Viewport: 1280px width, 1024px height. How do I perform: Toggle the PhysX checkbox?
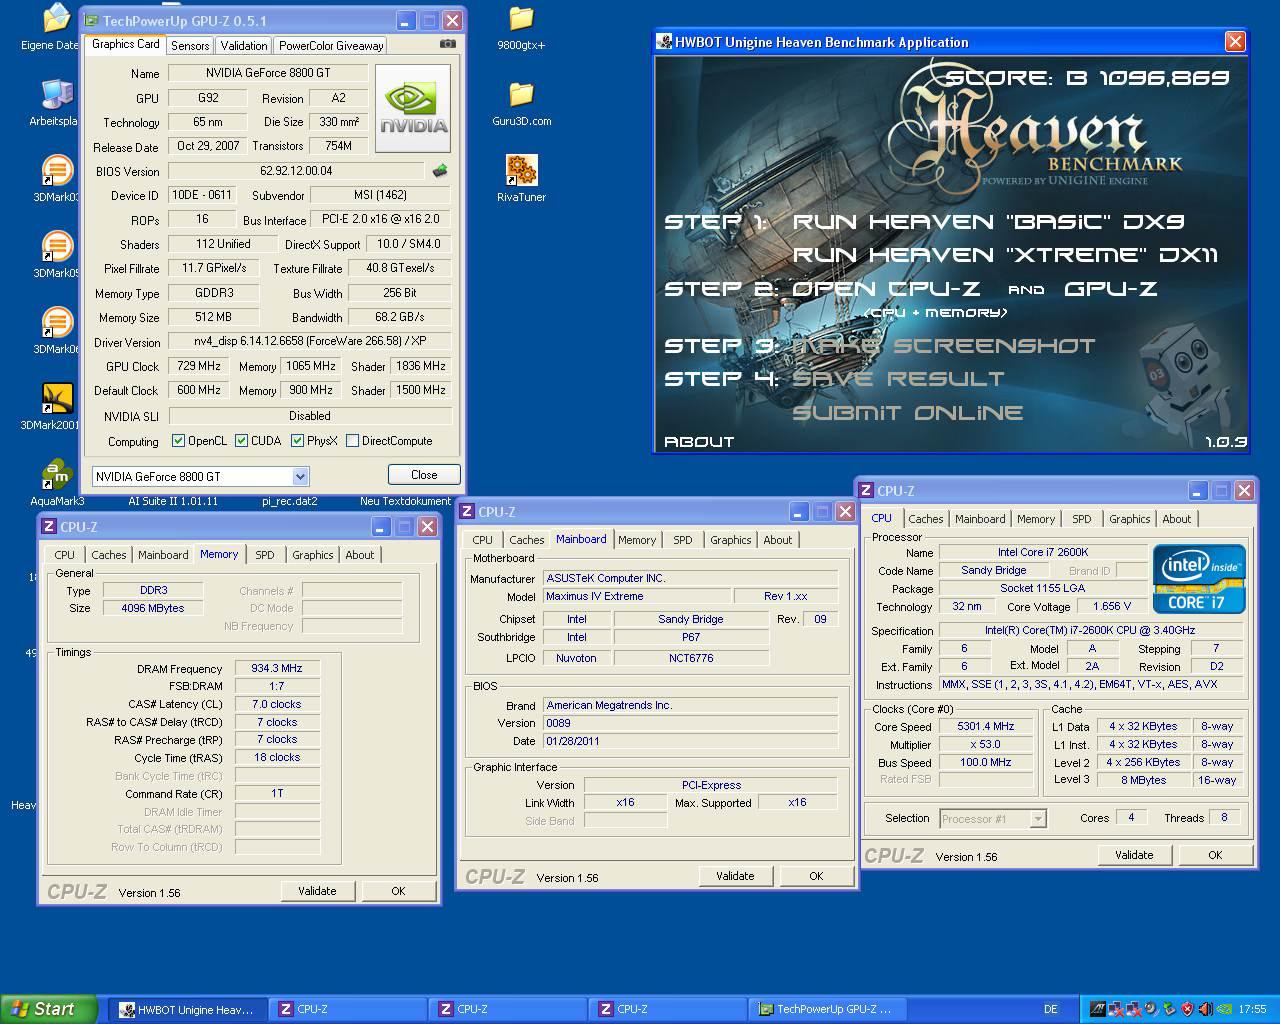pos(297,440)
